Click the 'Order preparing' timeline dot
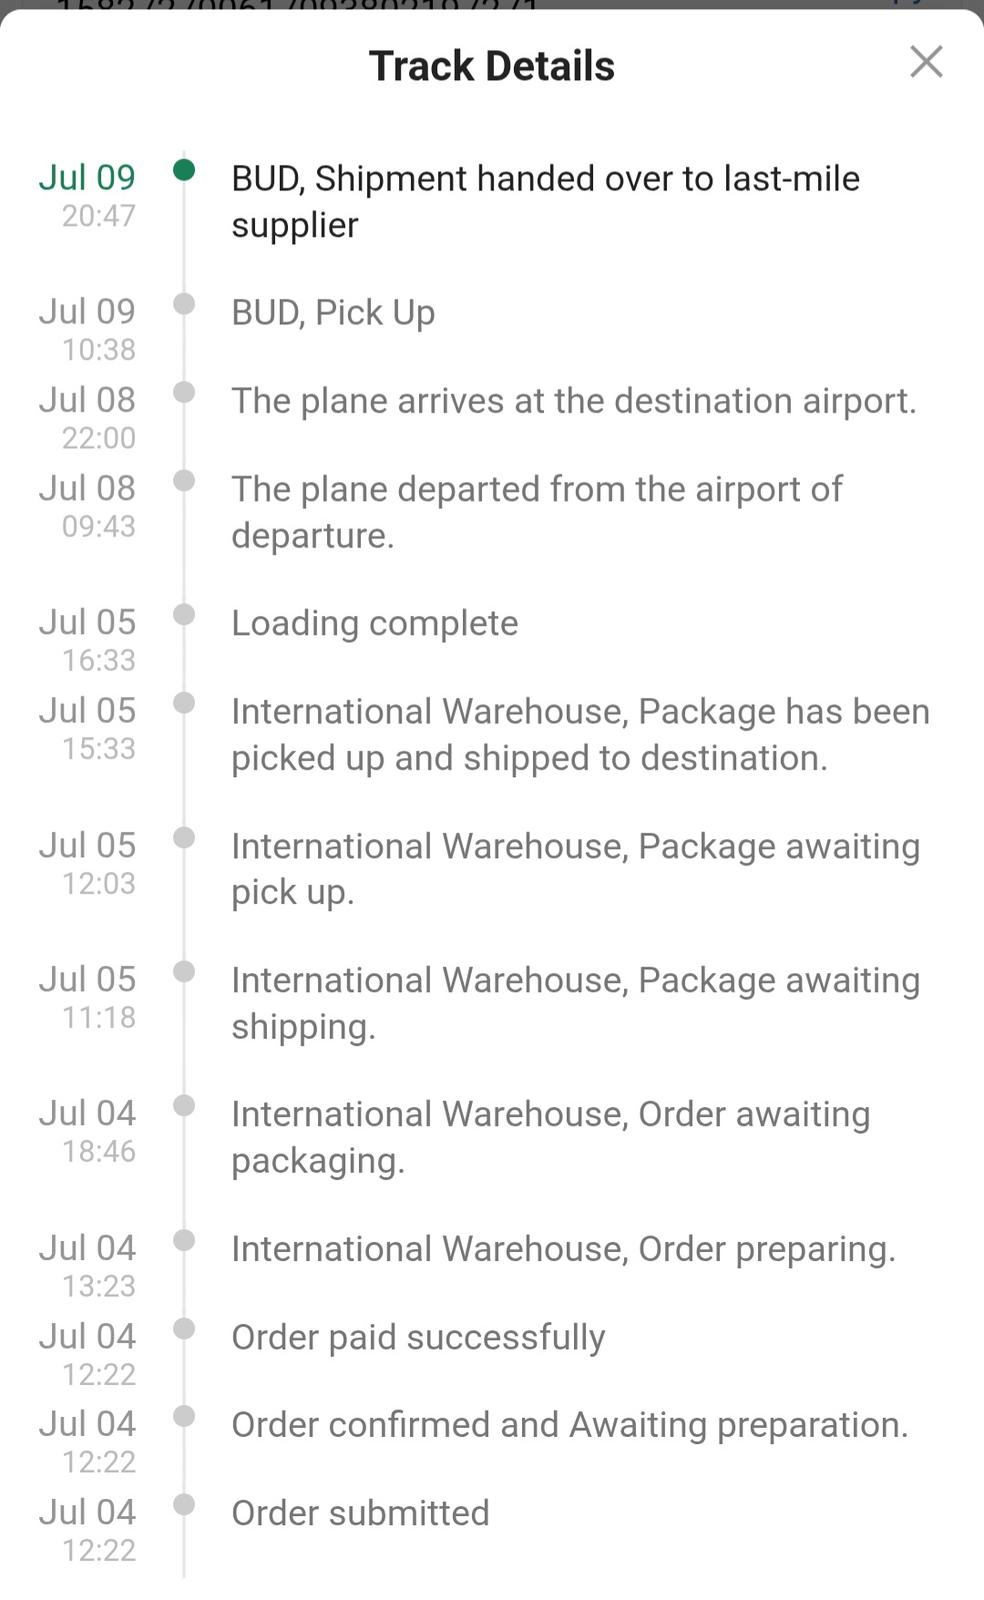 click(x=184, y=1240)
